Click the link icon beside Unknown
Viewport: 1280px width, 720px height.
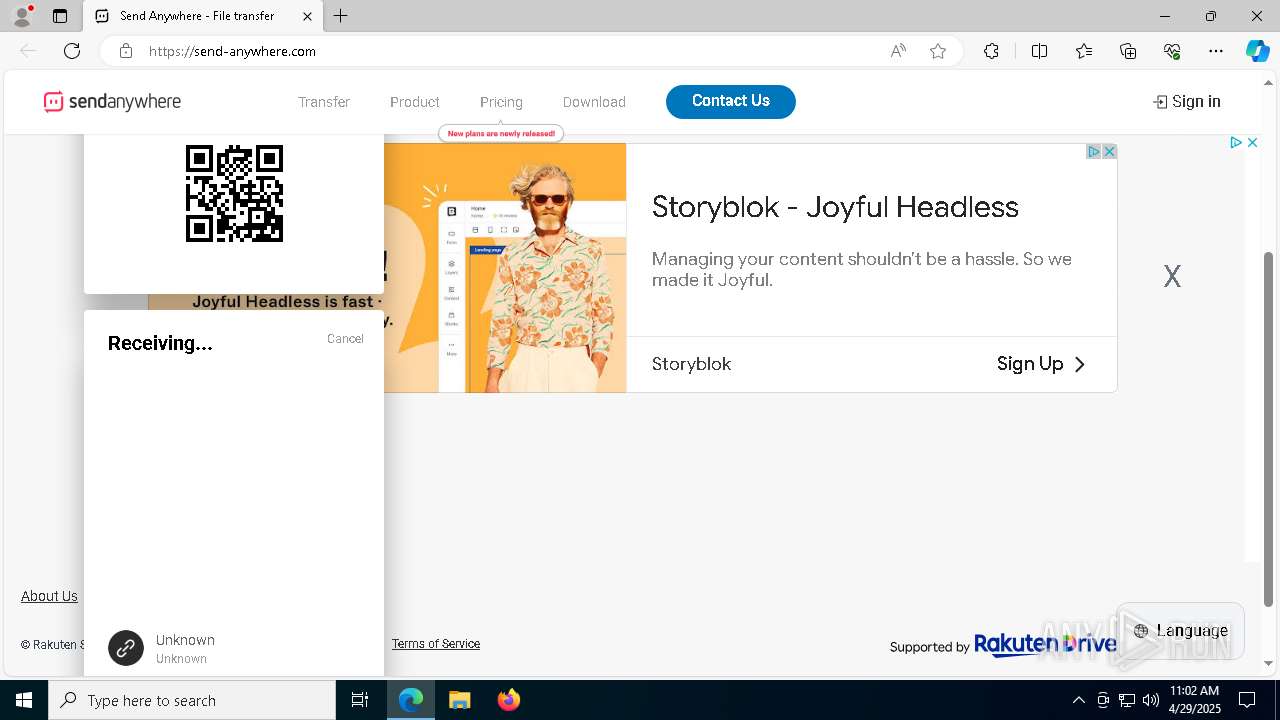[126, 648]
